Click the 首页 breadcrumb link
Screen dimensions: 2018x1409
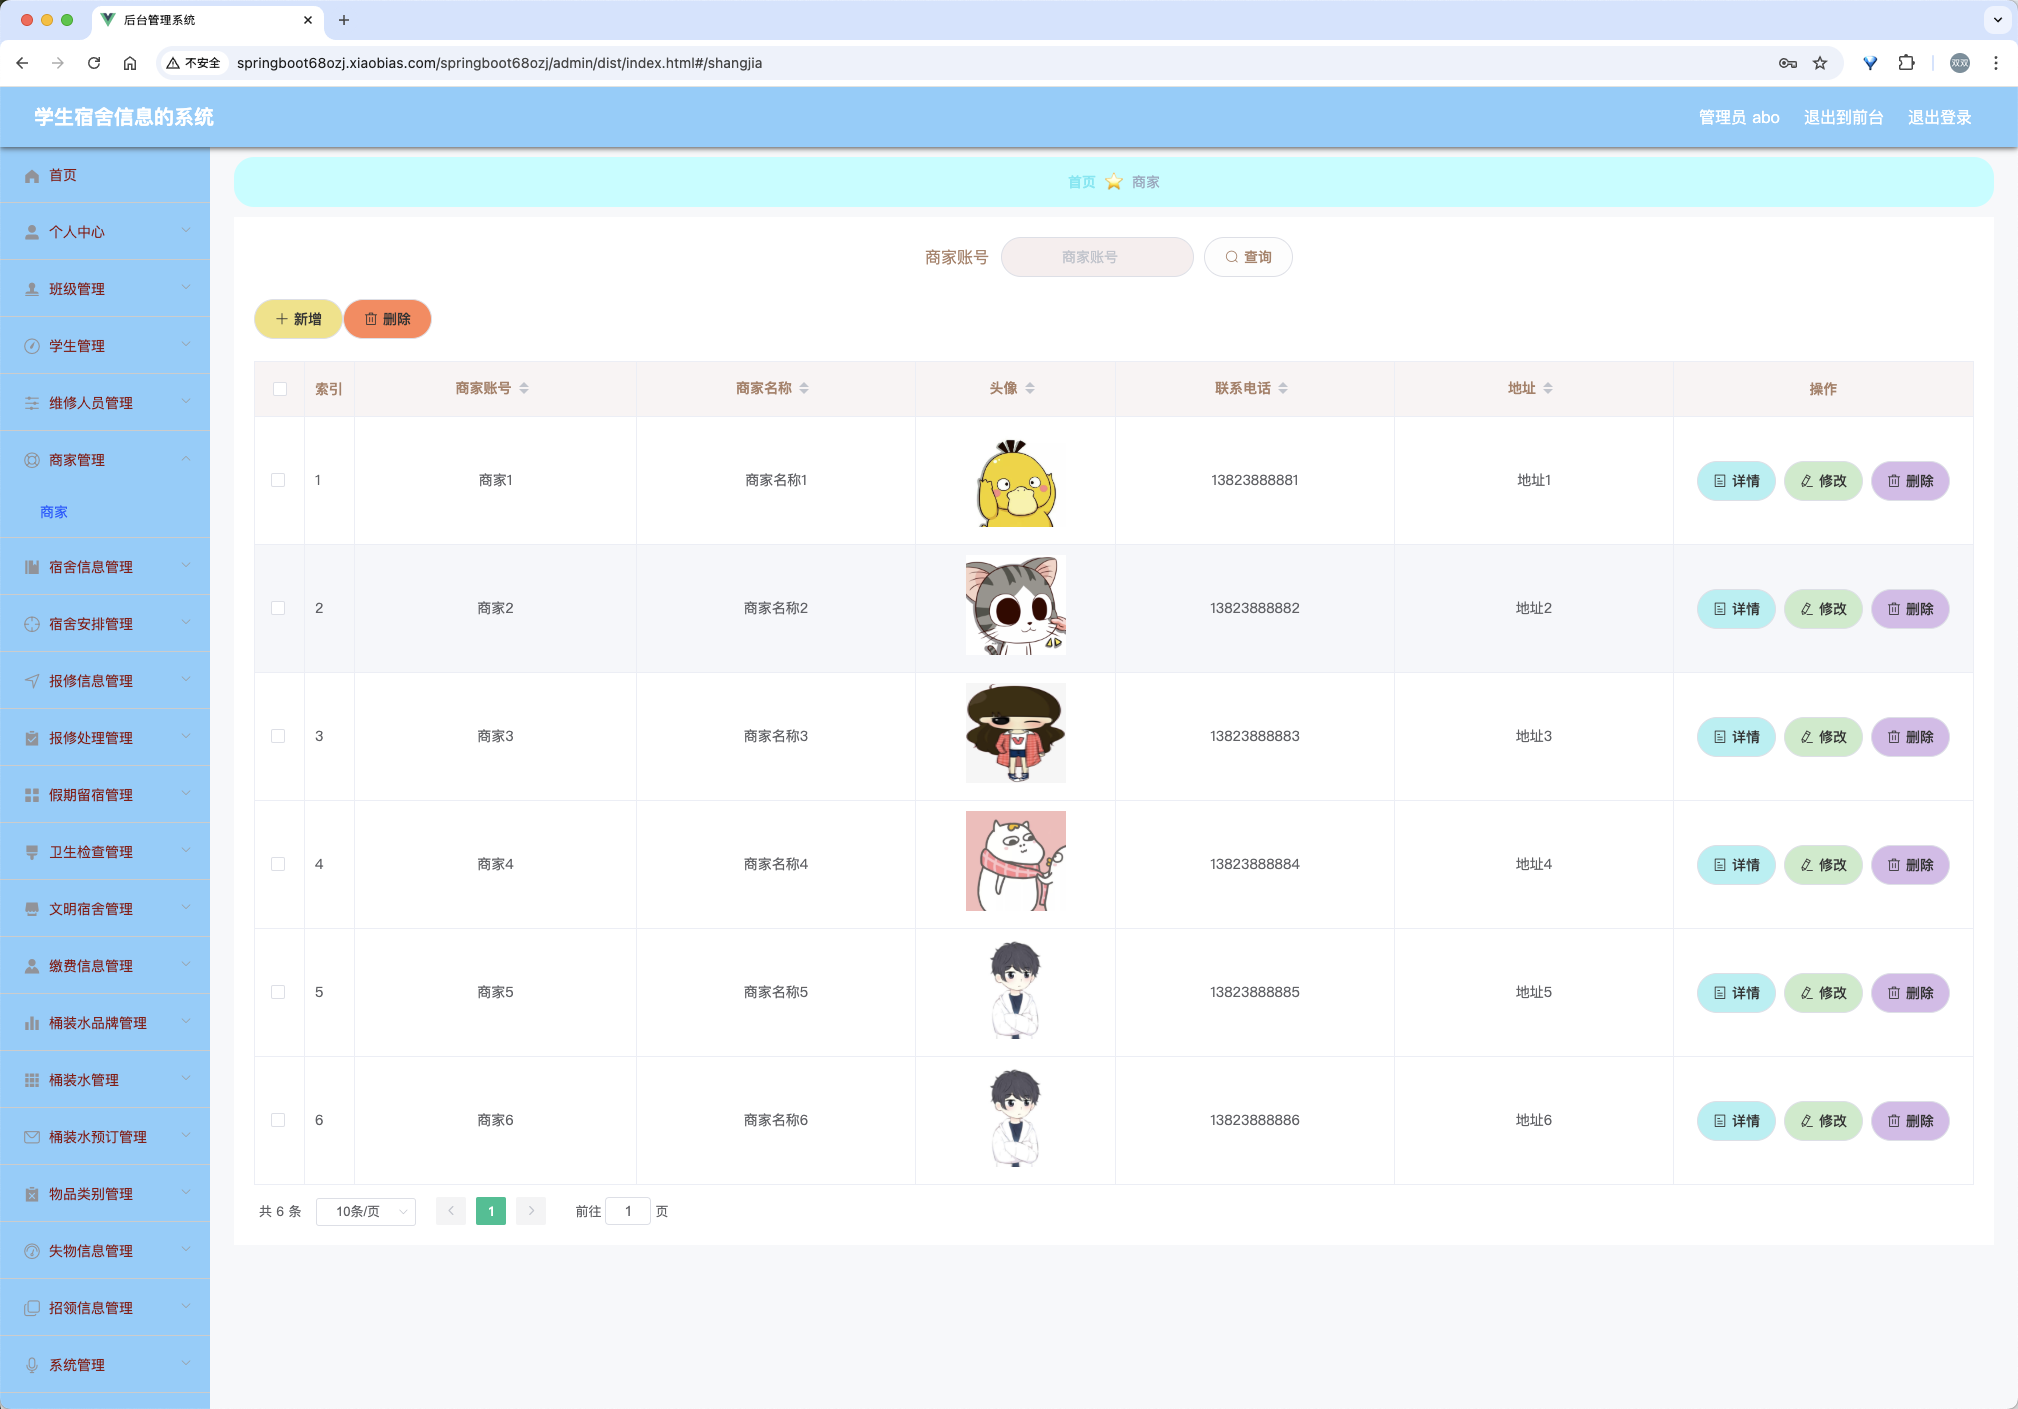coord(1081,183)
